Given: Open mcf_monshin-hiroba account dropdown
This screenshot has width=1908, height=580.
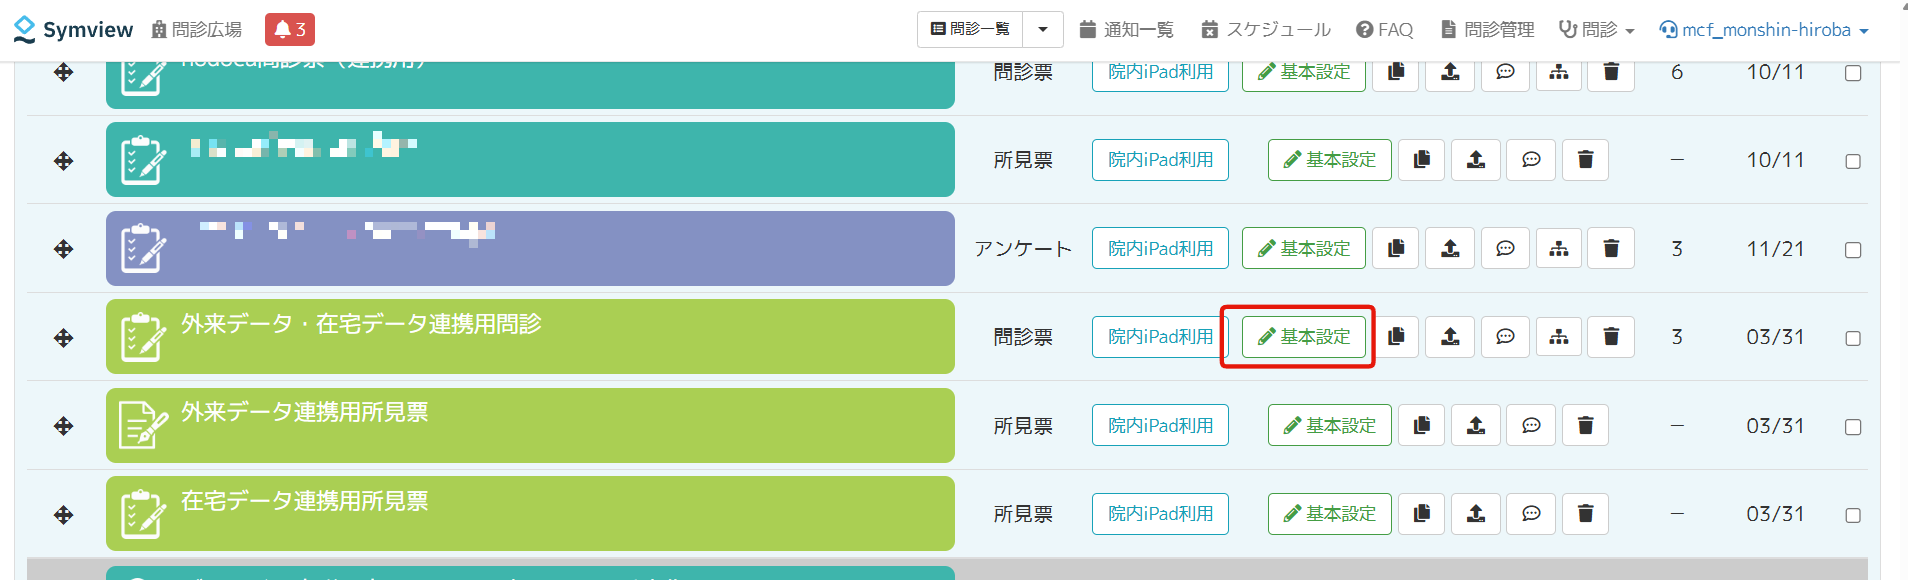Looking at the screenshot, I should (x=1764, y=30).
